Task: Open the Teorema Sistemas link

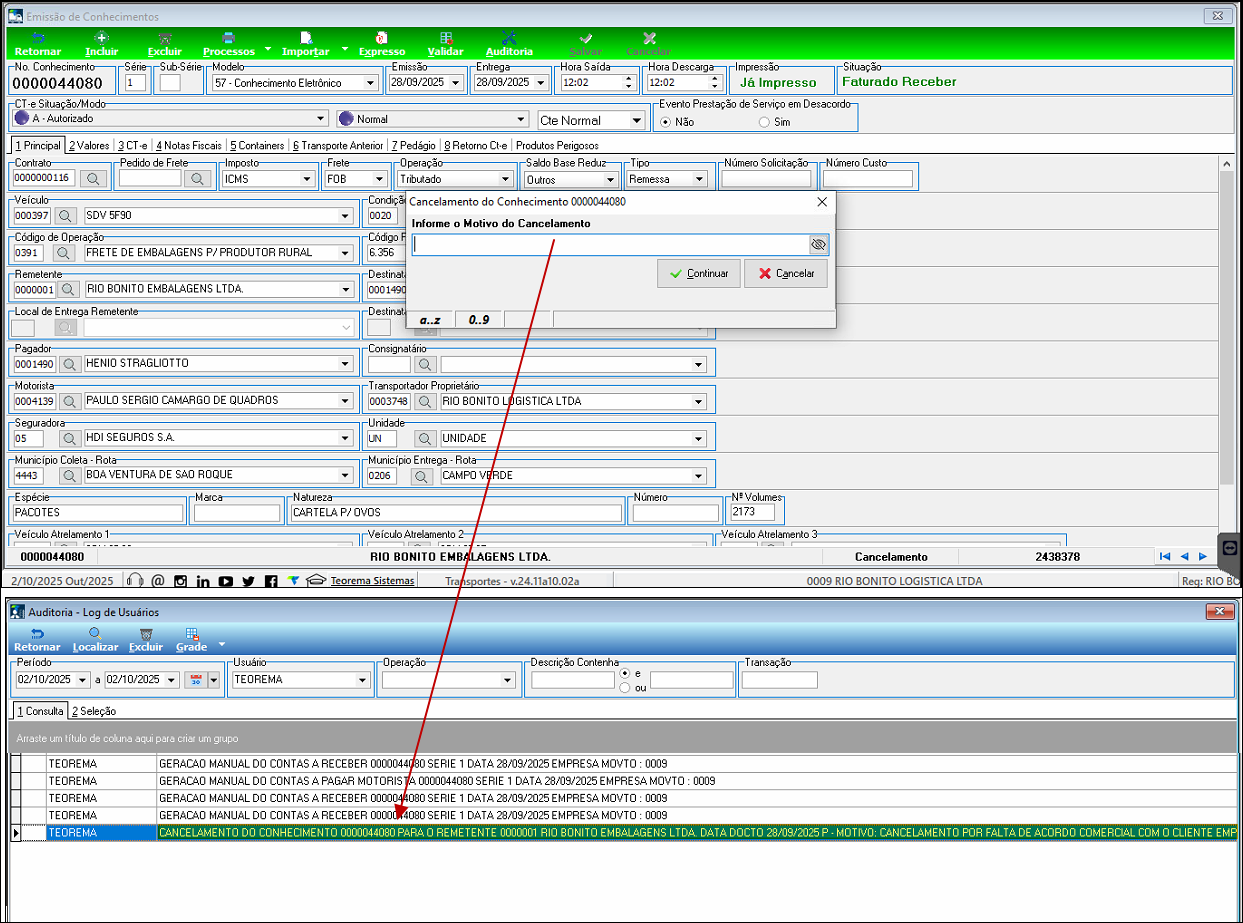Action: coord(372,581)
